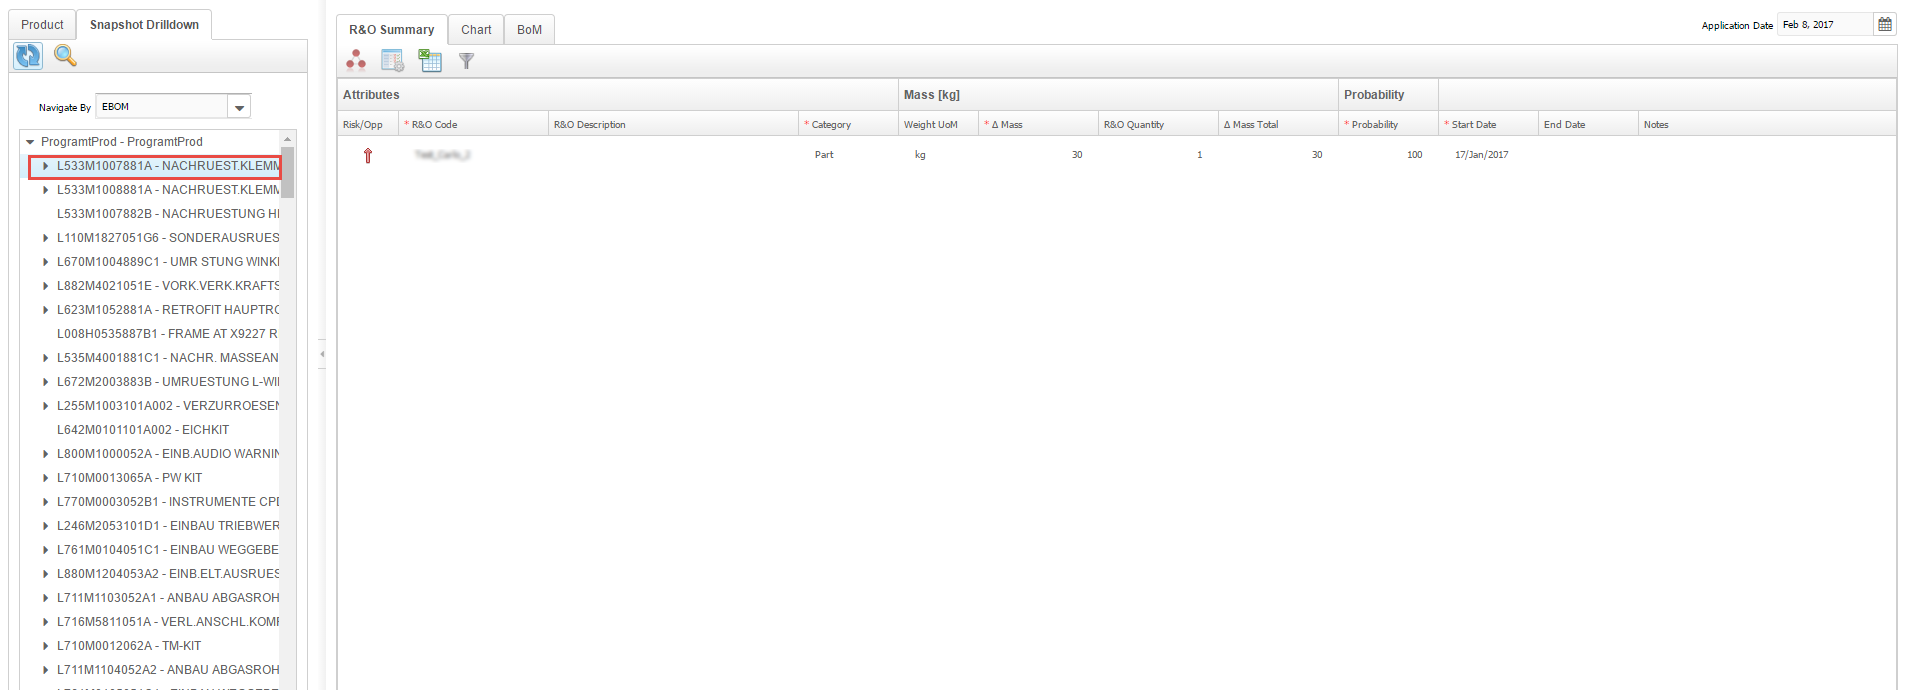Switch to the Chart tab

pos(476,30)
